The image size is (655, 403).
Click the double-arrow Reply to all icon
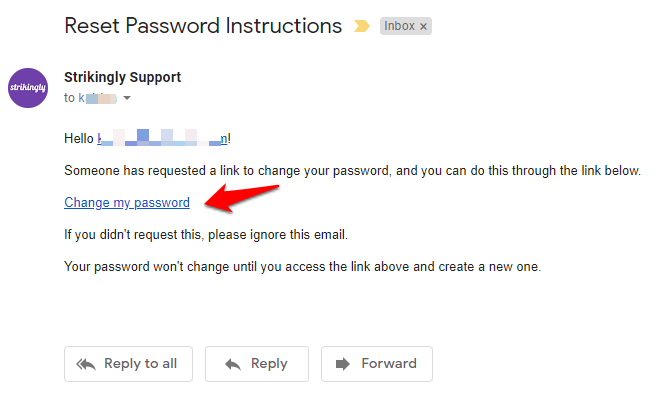(86, 364)
